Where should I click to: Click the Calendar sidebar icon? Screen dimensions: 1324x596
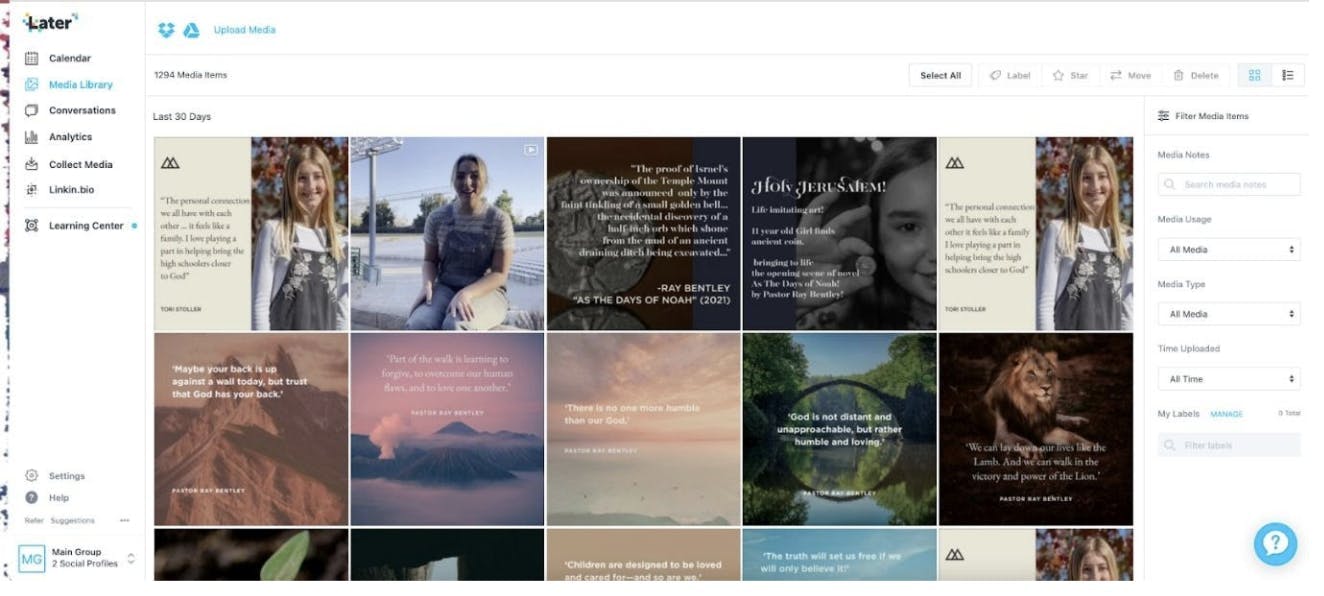31,58
